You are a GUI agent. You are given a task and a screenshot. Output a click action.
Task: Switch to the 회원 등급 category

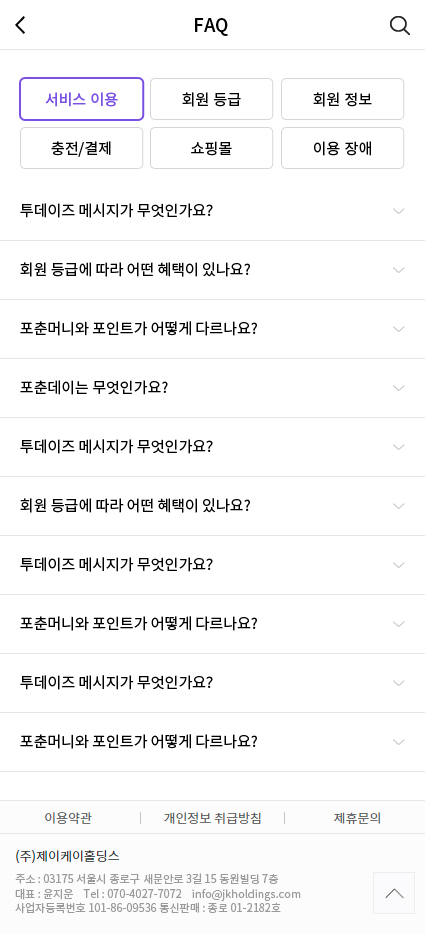coord(212,99)
